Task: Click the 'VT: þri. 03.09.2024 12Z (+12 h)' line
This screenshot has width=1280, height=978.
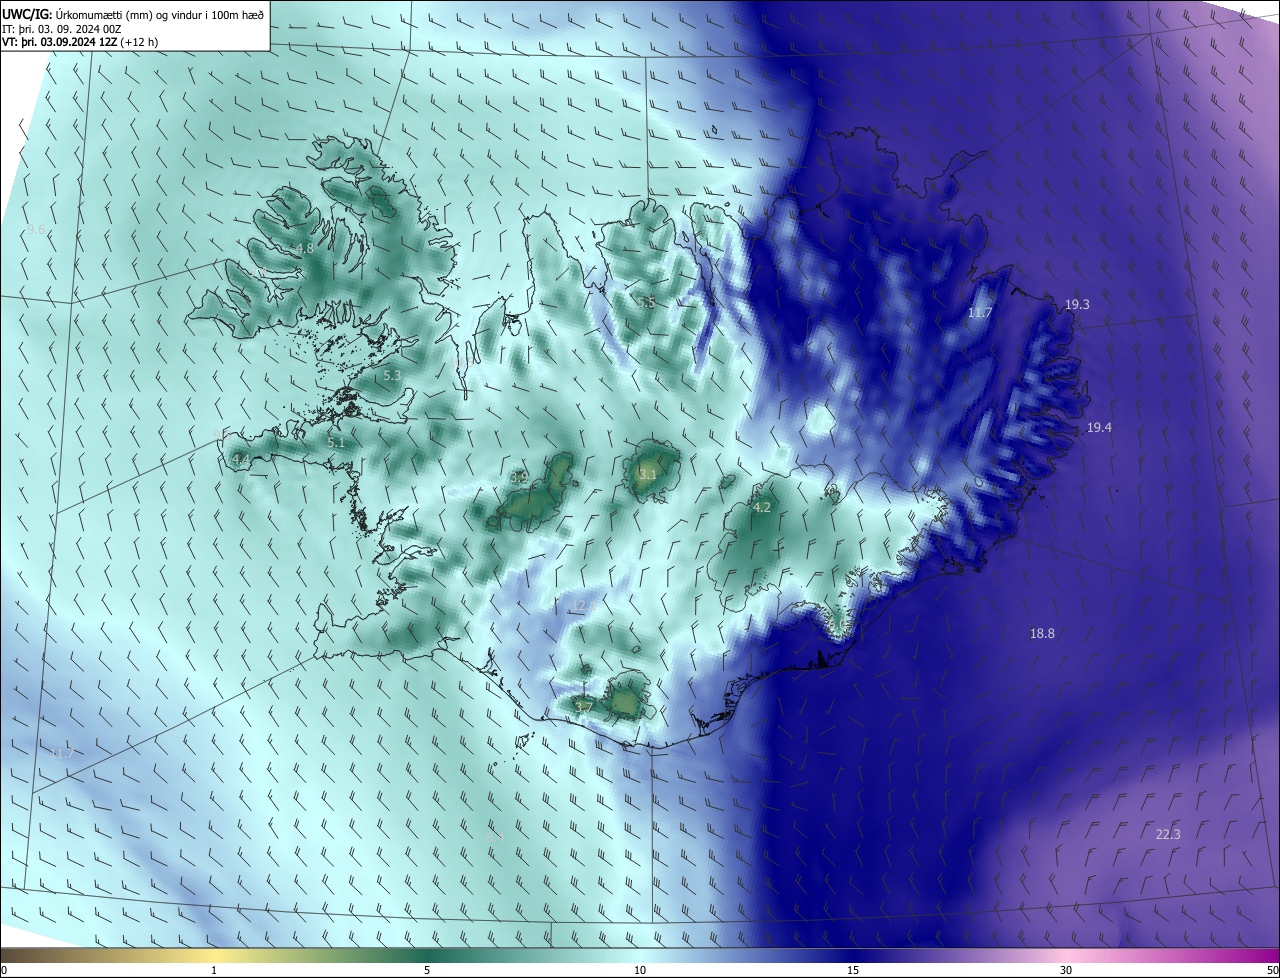Action: [80, 42]
